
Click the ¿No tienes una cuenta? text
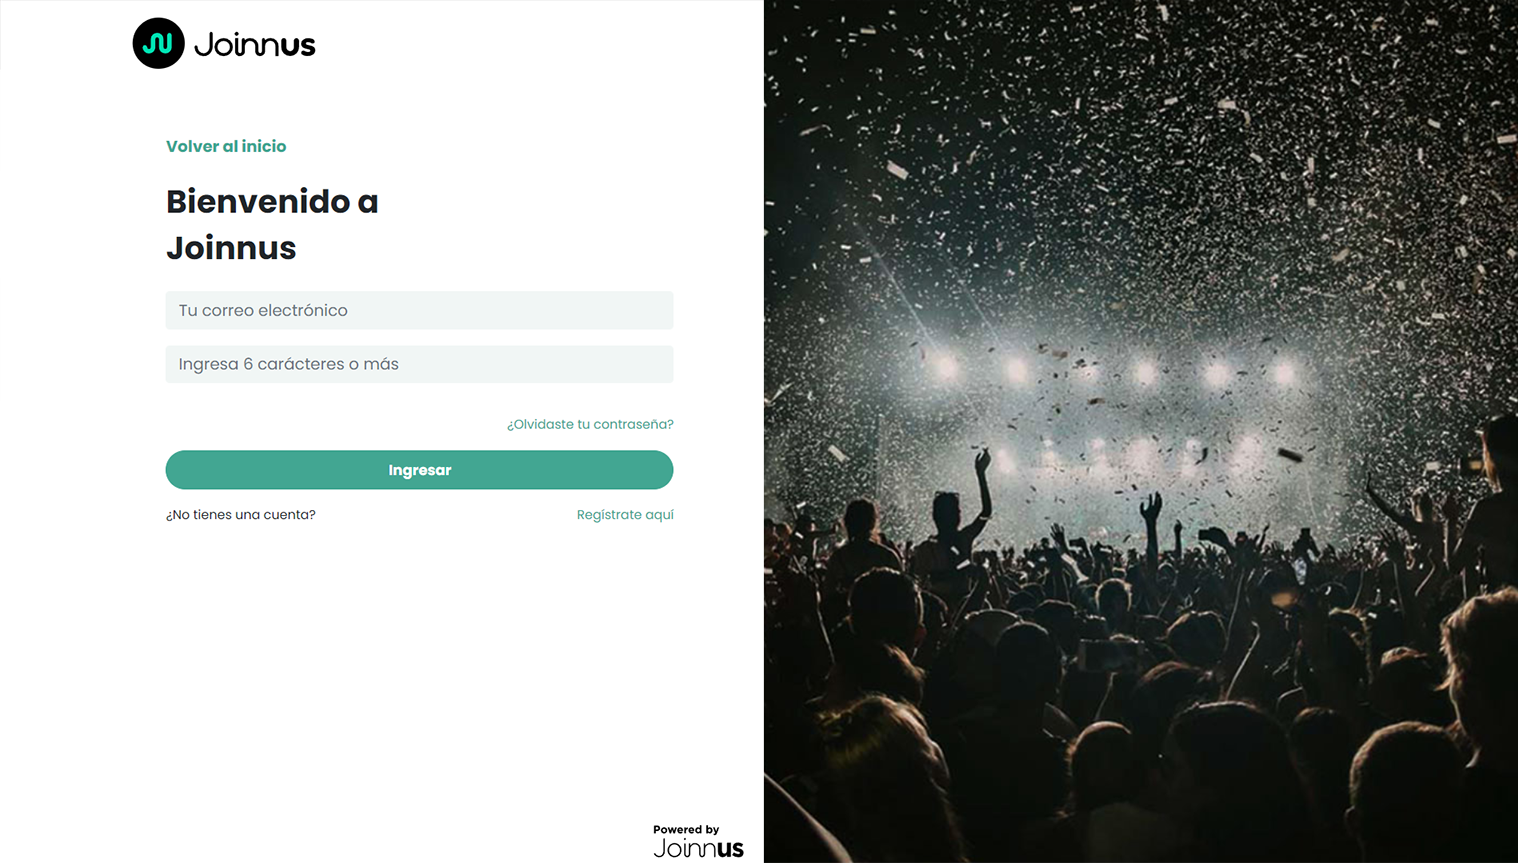coord(241,515)
